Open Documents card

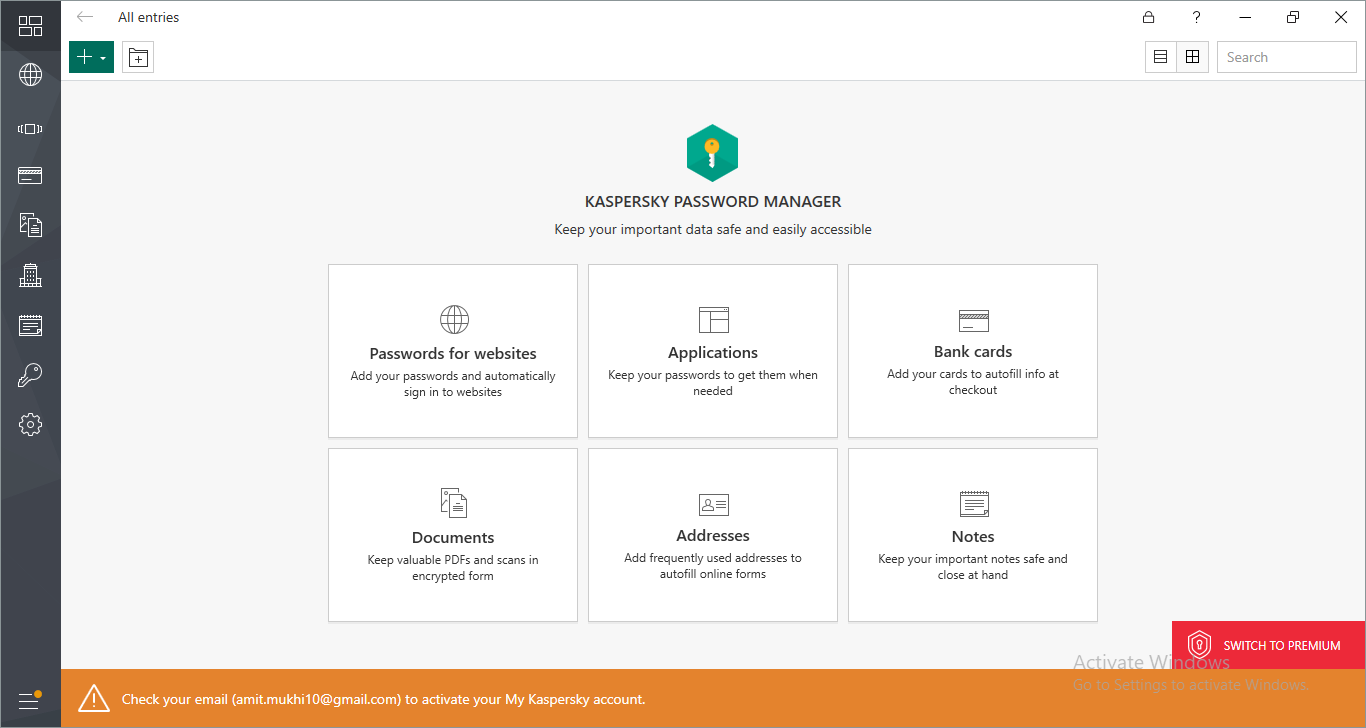[453, 535]
